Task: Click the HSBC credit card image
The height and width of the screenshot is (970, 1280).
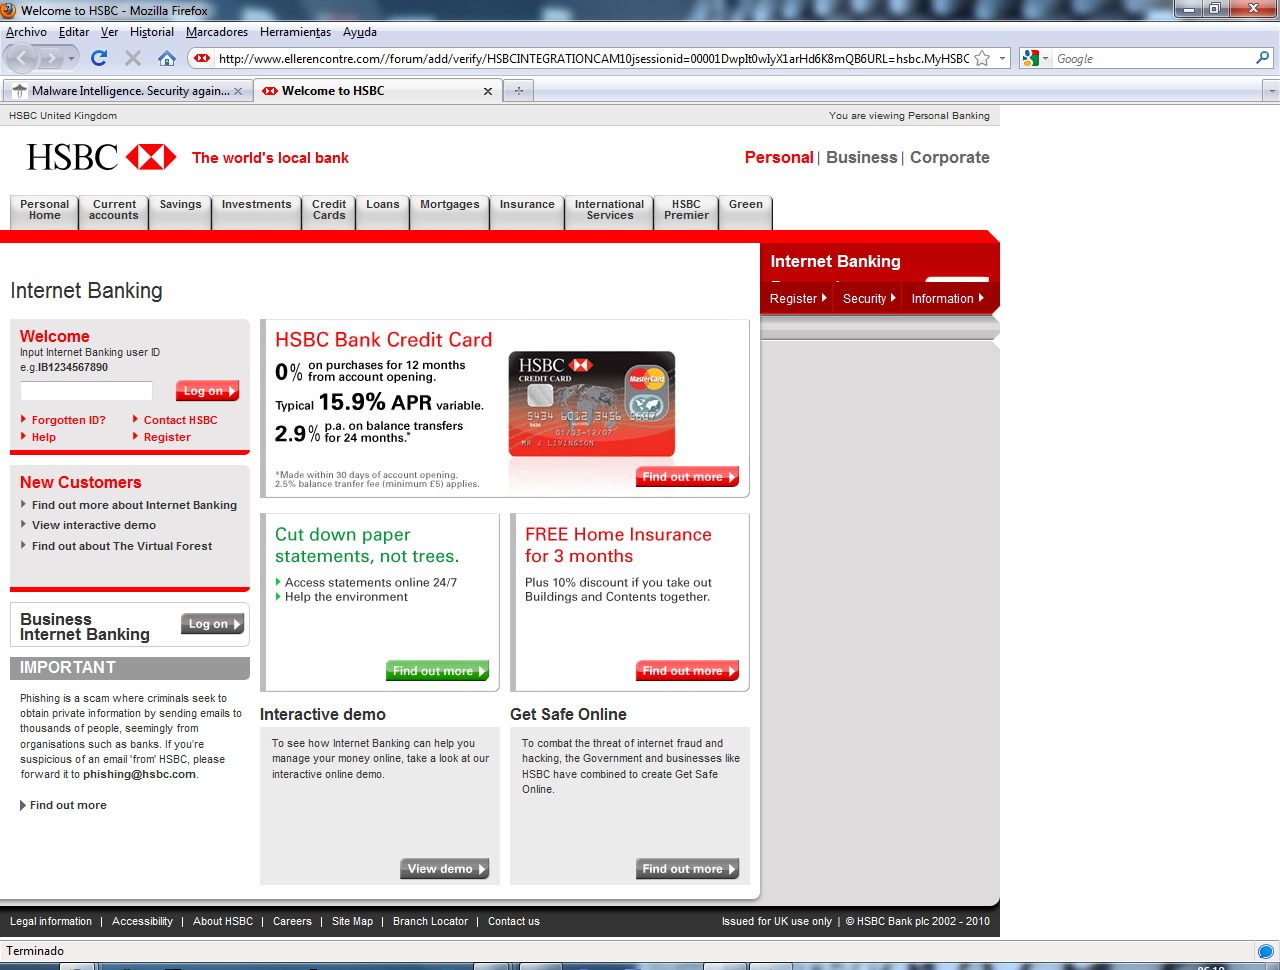Action: 591,404
